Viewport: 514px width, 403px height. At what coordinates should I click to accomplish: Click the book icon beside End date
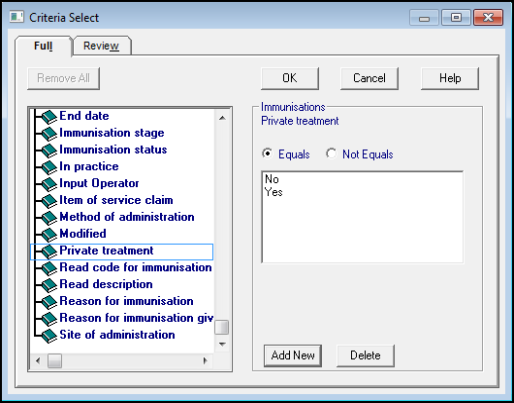(50, 117)
